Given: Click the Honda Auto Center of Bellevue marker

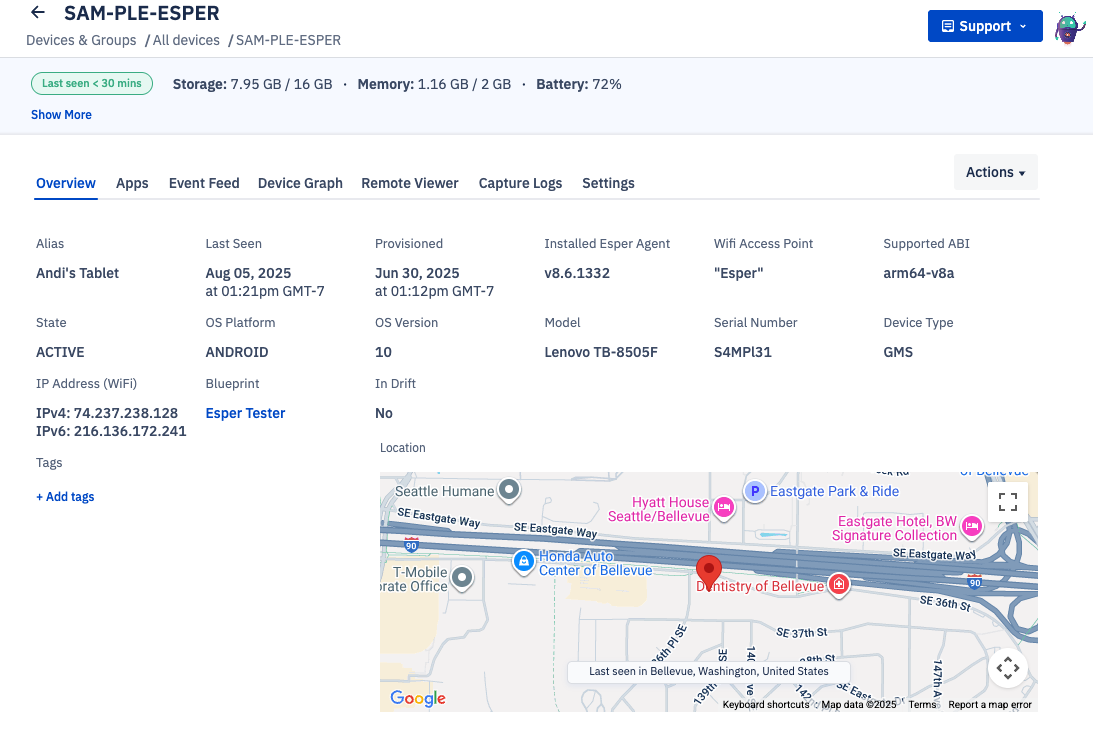Looking at the screenshot, I should point(524,562).
